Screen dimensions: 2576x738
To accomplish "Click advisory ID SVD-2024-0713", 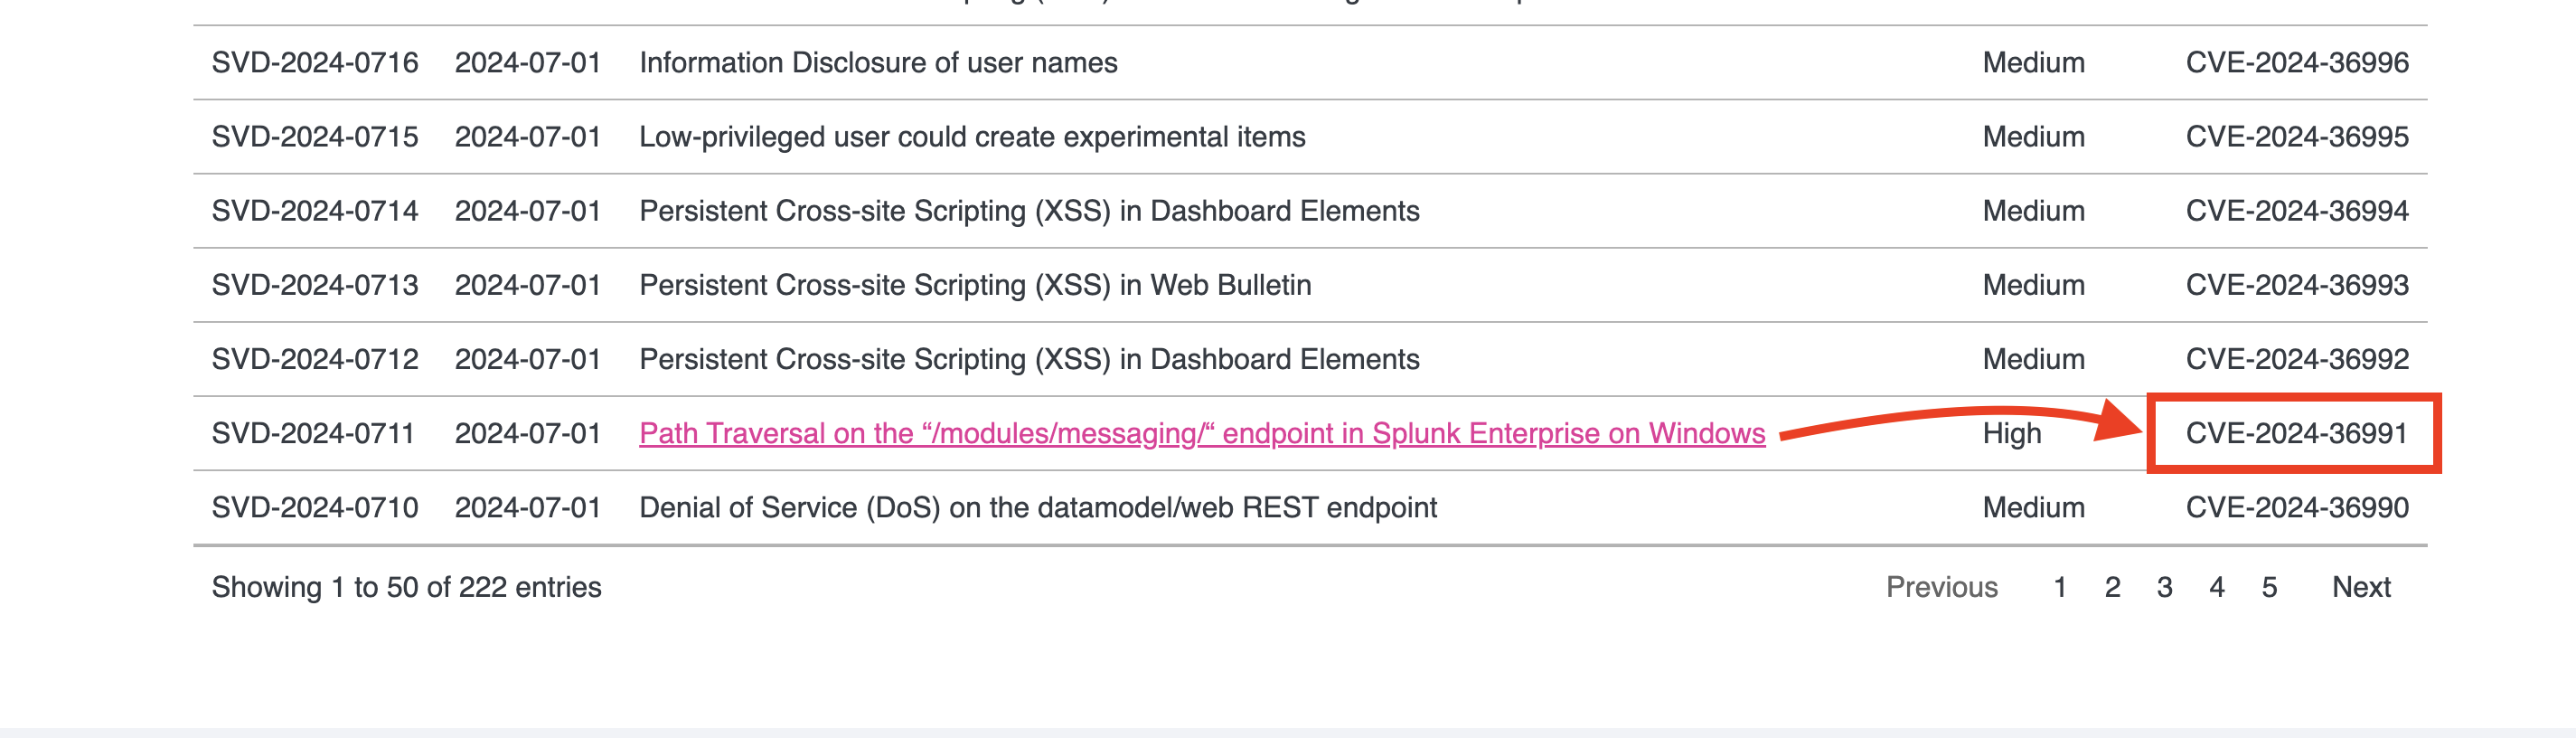I will point(315,285).
